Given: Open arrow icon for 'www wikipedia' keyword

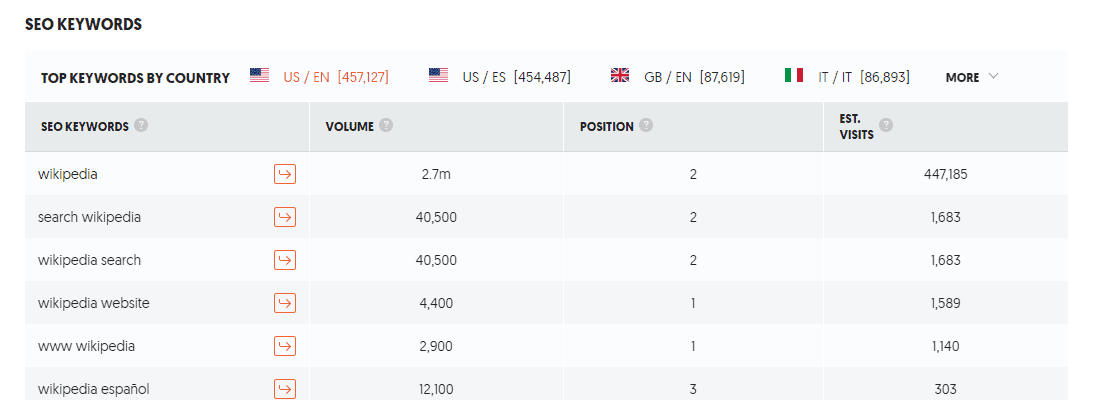Looking at the screenshot, I should 285,346.
